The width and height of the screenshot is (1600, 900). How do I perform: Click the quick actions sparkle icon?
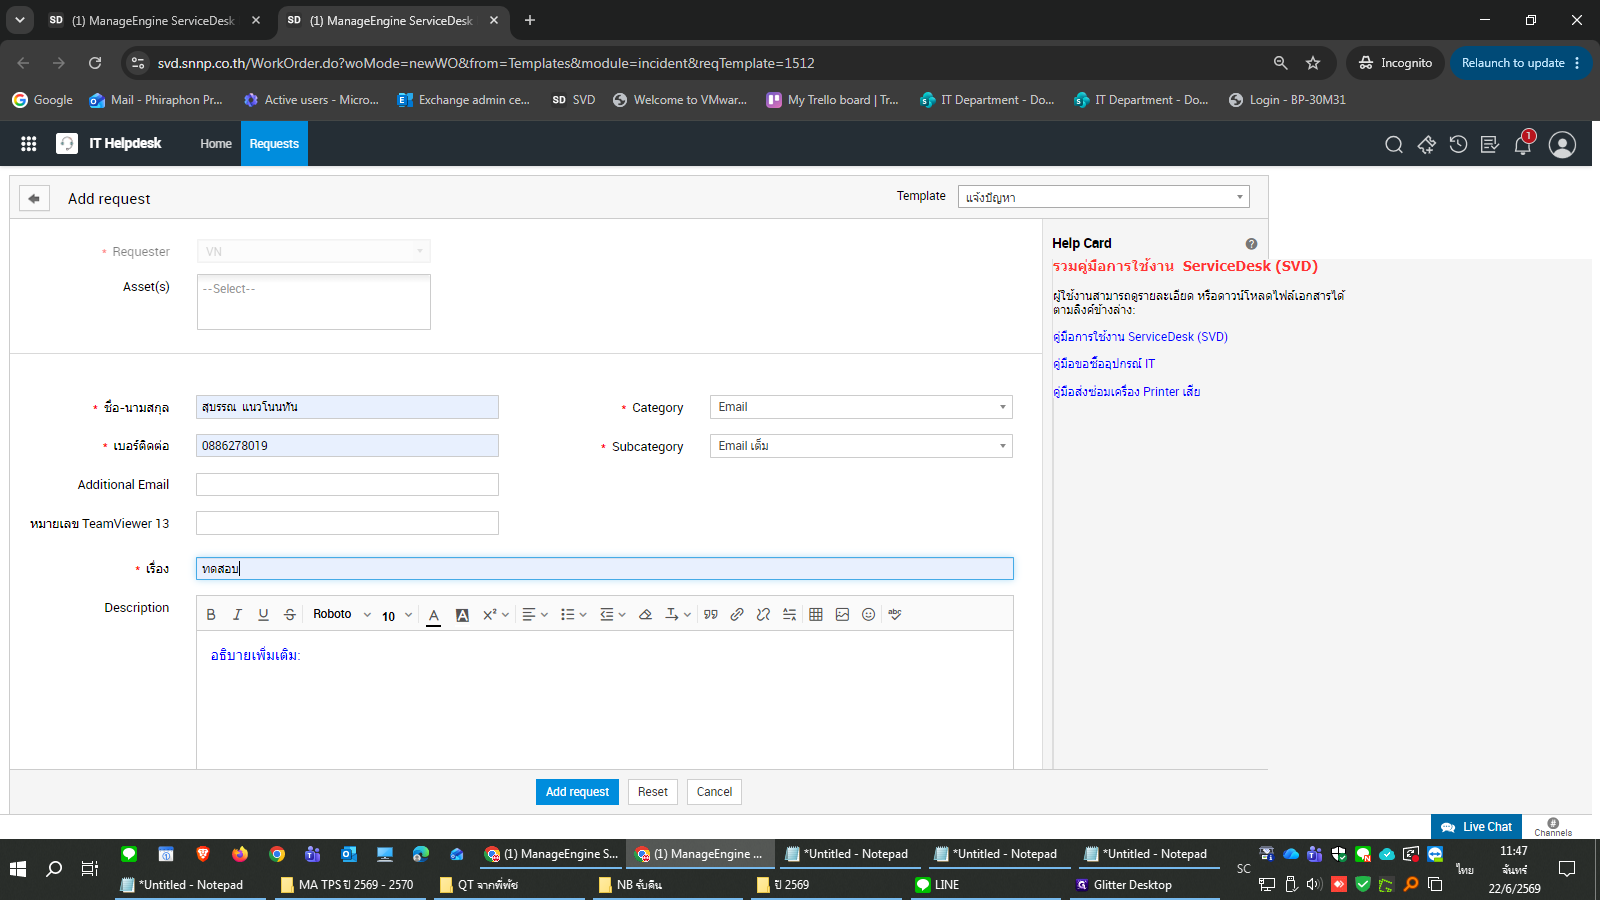tap(1426, 145)
